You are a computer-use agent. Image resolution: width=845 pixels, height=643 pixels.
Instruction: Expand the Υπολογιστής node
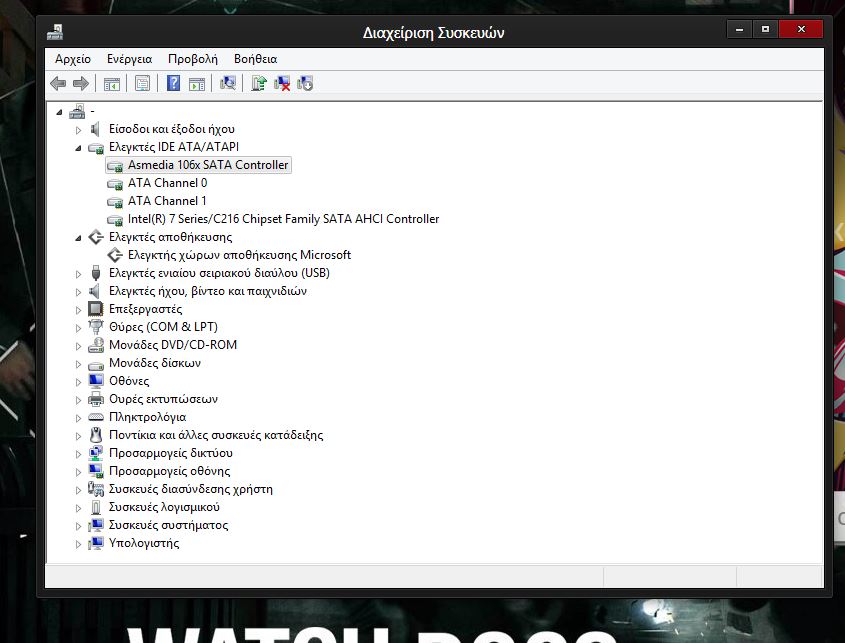coord(78,544)
